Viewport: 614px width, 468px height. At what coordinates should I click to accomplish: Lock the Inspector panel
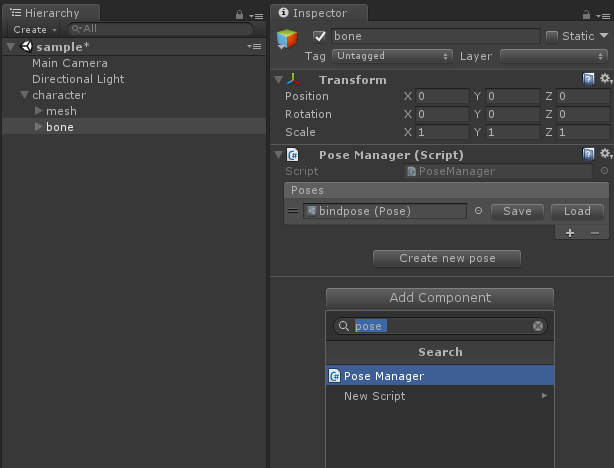[x=586, y=15]
